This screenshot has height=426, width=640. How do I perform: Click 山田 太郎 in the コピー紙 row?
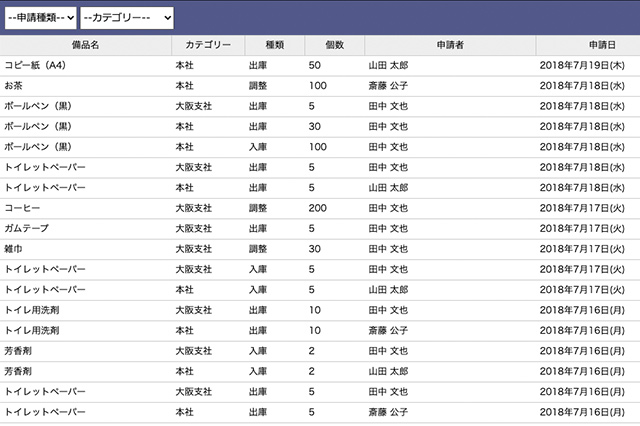click(x=388, y=65)
